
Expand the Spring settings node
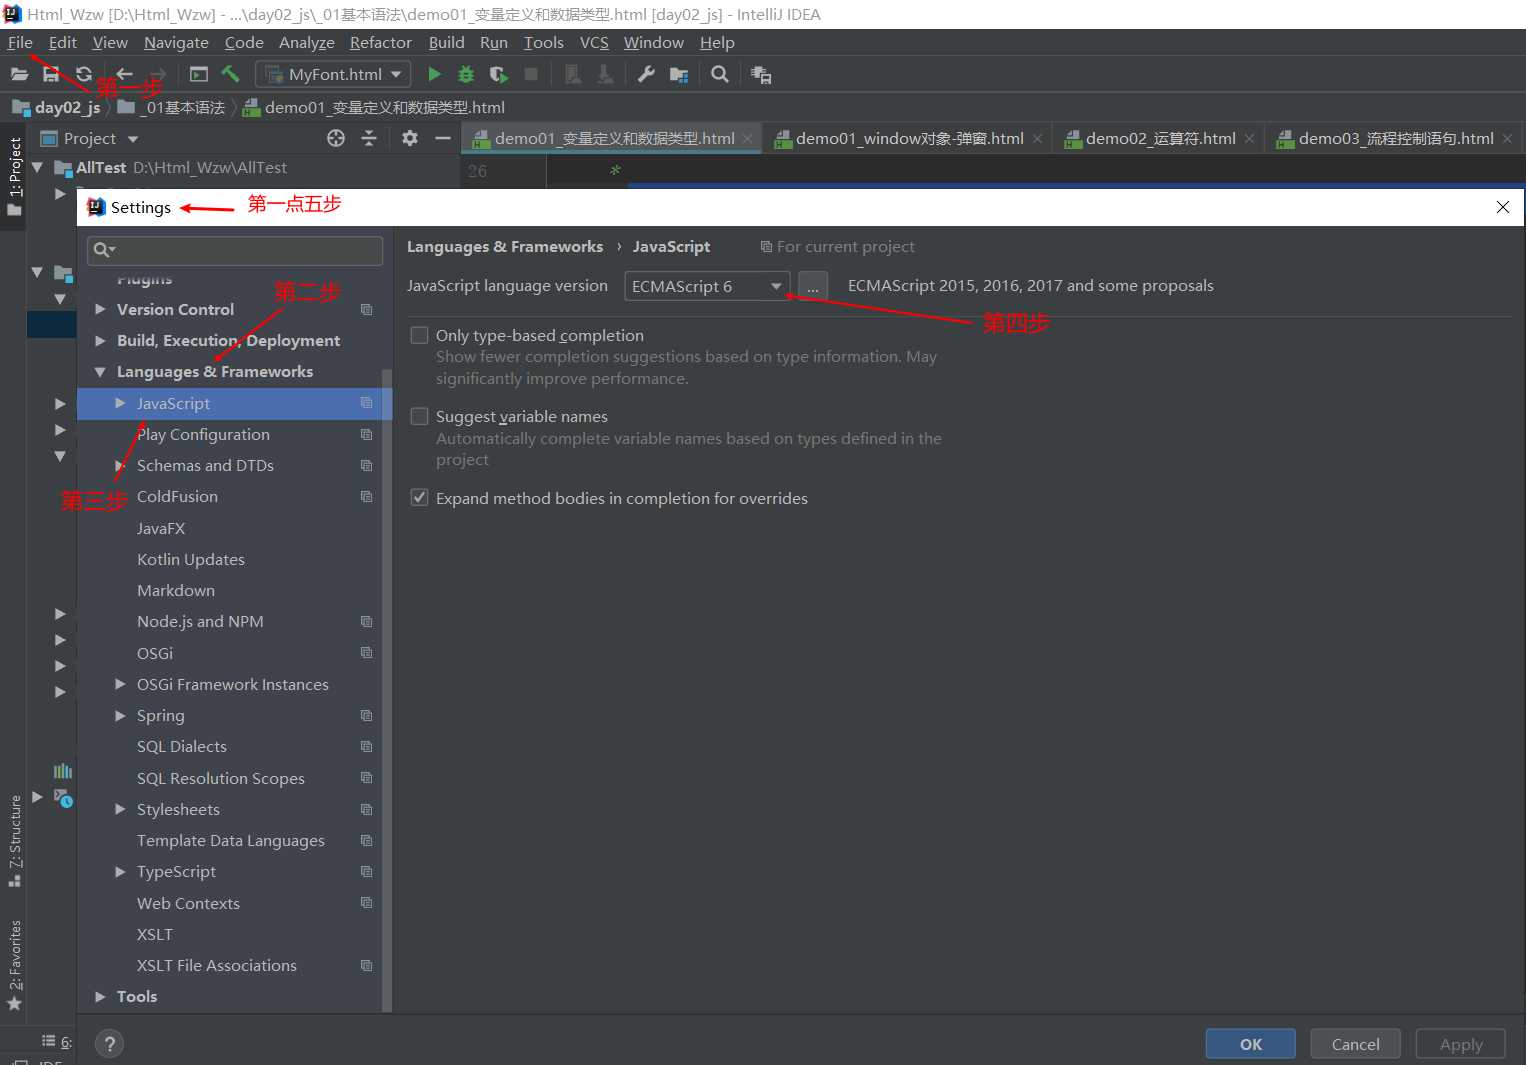coord(120,716)
